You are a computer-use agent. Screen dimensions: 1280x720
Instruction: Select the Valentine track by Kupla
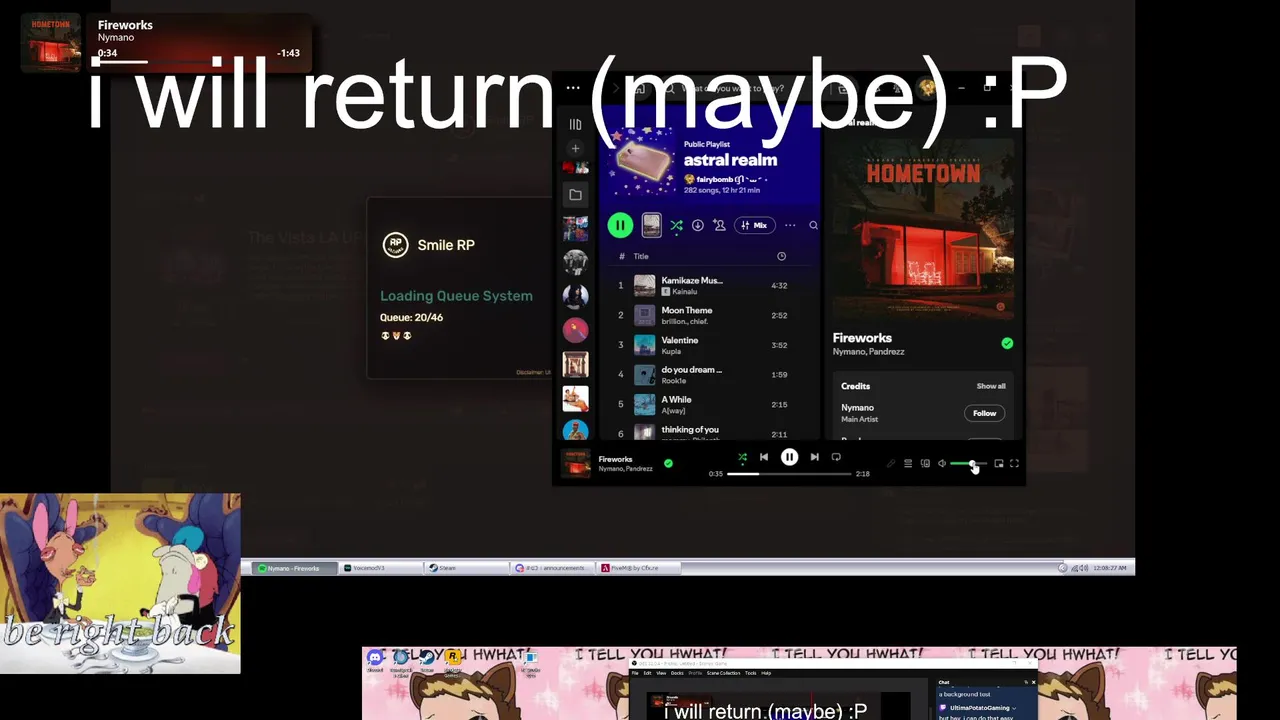(x=710, y=345)
